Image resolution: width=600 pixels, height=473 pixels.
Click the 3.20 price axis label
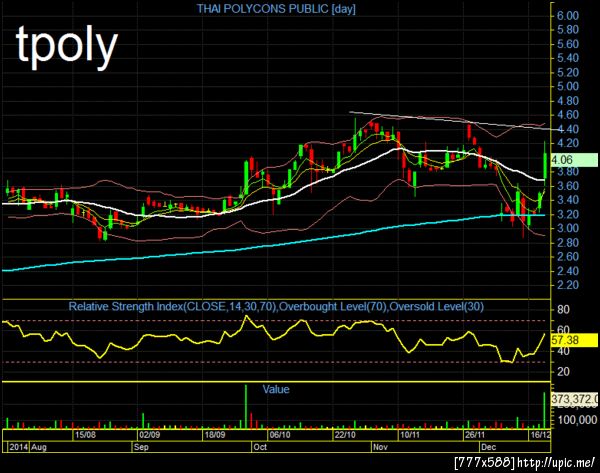click(567, 214)
